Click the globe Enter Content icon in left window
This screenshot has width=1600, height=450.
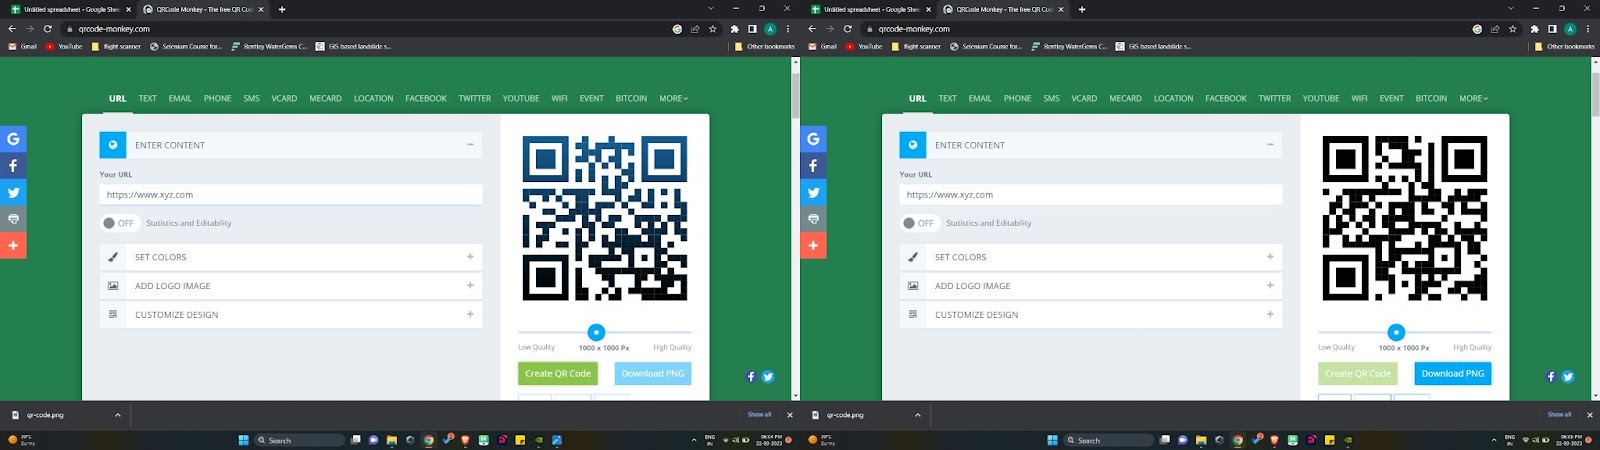pos(113,145)
